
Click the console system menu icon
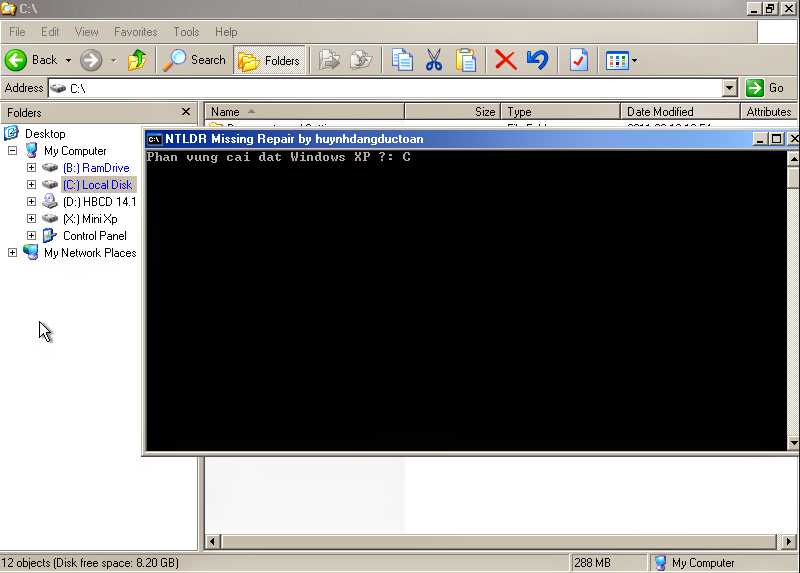[154, 139]
